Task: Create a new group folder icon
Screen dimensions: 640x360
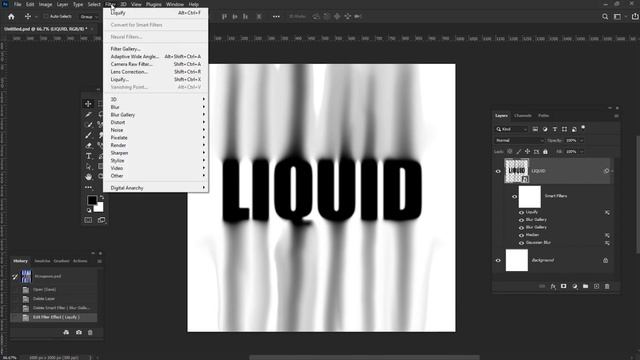Action: 585,287
